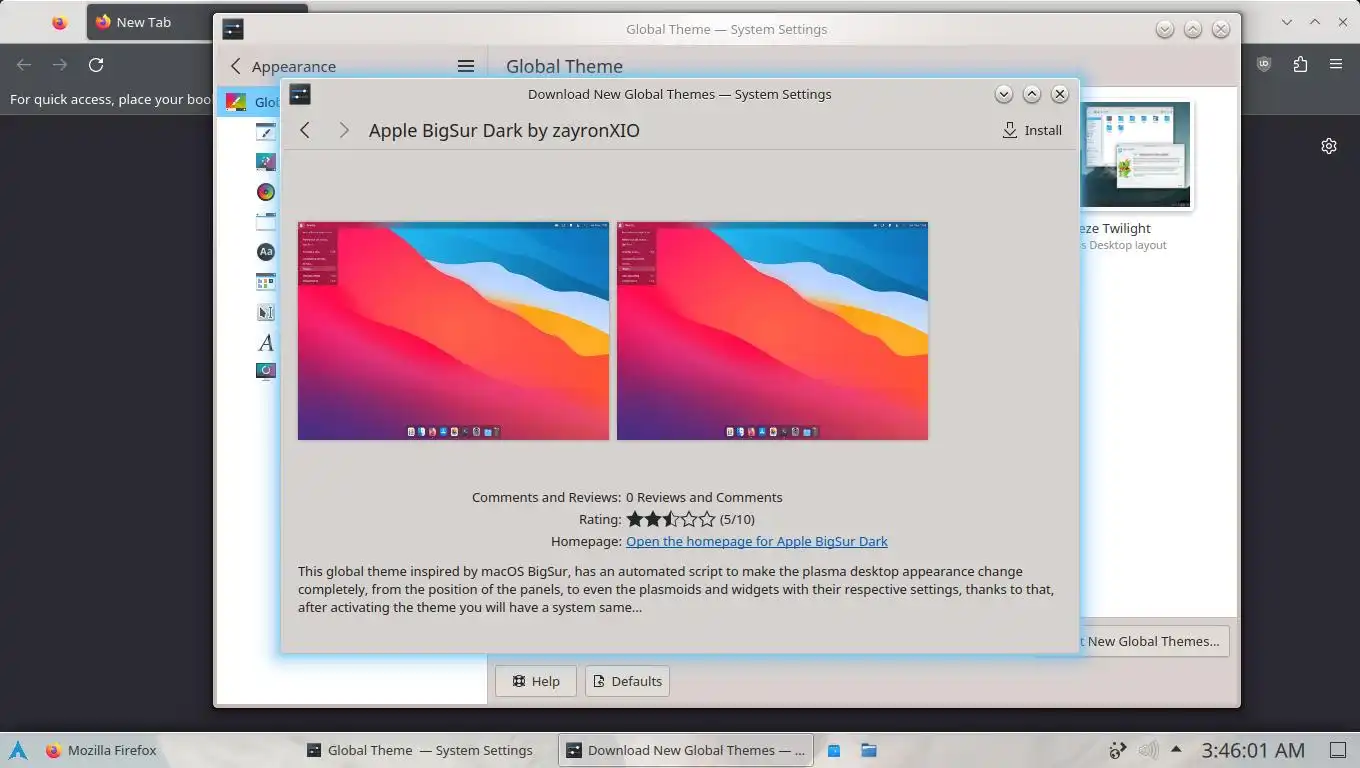
Task: Open Splash Screen monitor icon in sidebar
Action: pos(265,371)
